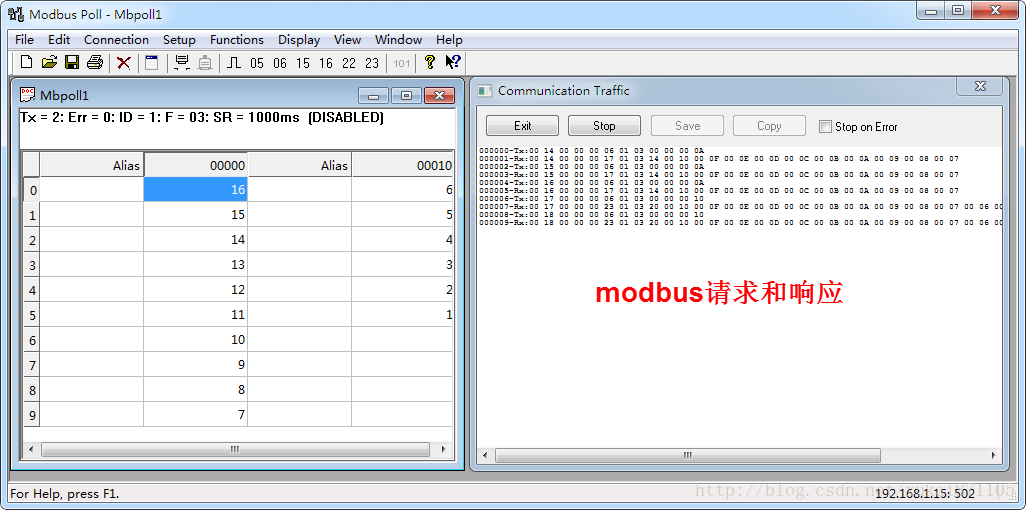1026x510 pixels.
Task: Open the Edit menu
Action: (59, 39)
